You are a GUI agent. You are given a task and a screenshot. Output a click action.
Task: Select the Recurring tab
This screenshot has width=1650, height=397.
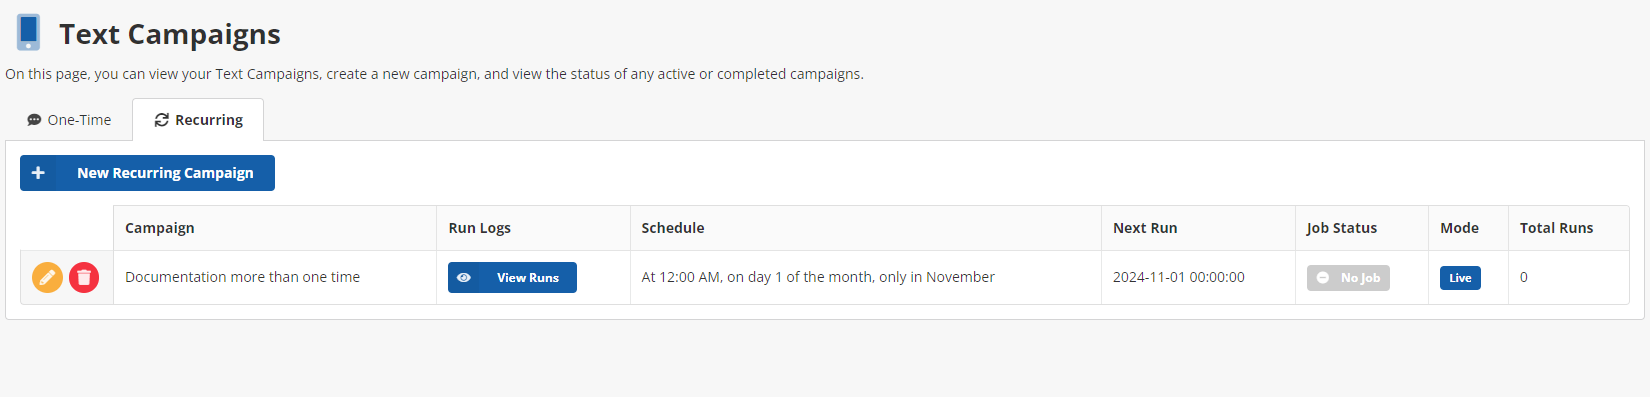tap(198, 120)
